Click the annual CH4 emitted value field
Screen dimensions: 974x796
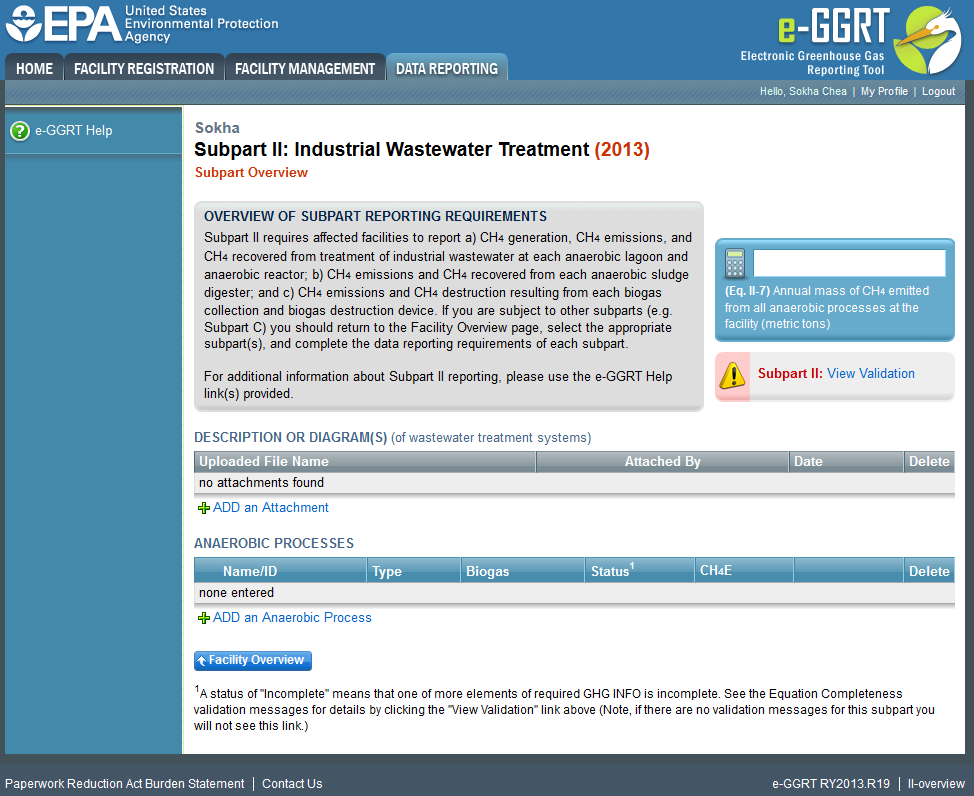(x=849, y=263)
